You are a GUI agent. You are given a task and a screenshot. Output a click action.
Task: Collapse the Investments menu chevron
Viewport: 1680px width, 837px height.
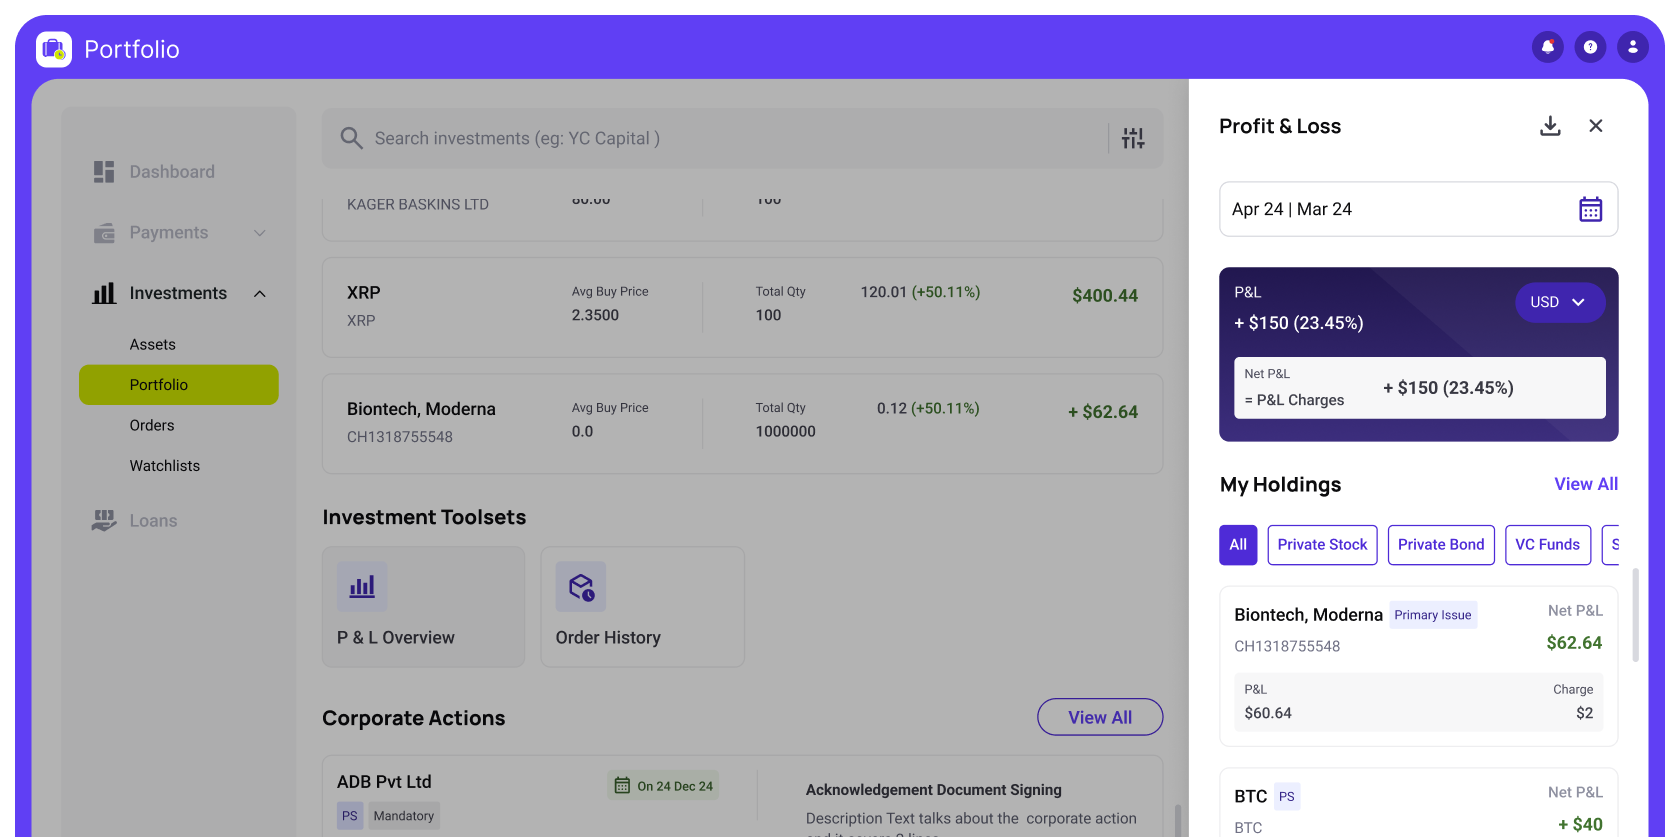pyautogui.click(x=260, y=293)
